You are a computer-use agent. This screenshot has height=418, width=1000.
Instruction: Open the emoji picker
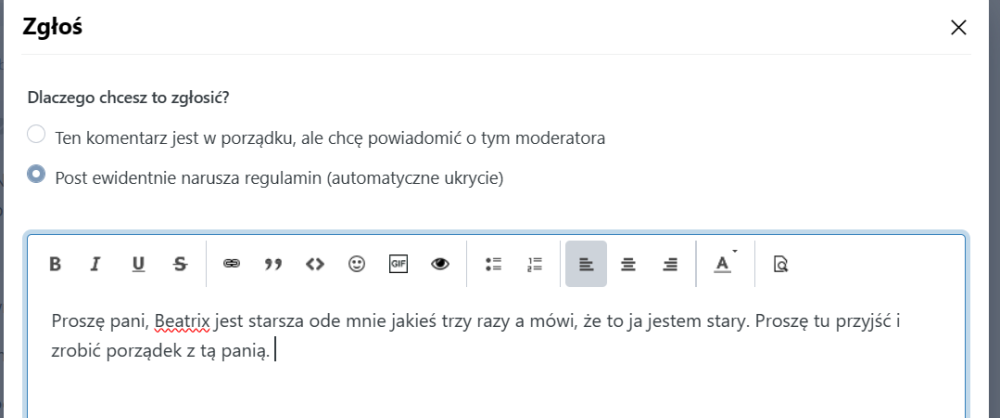[356, 264]
